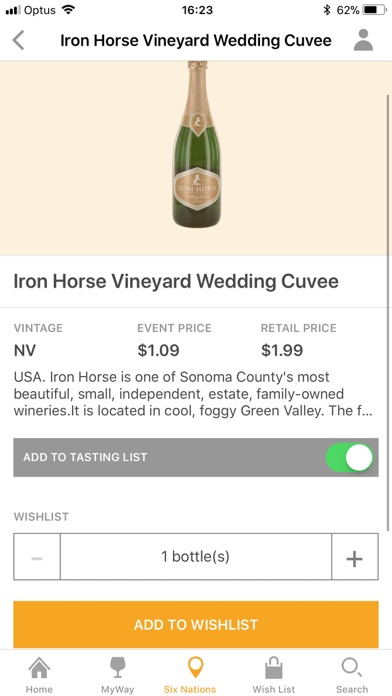
Task: Go to Home house icon
Action: (x=39, y=668)
